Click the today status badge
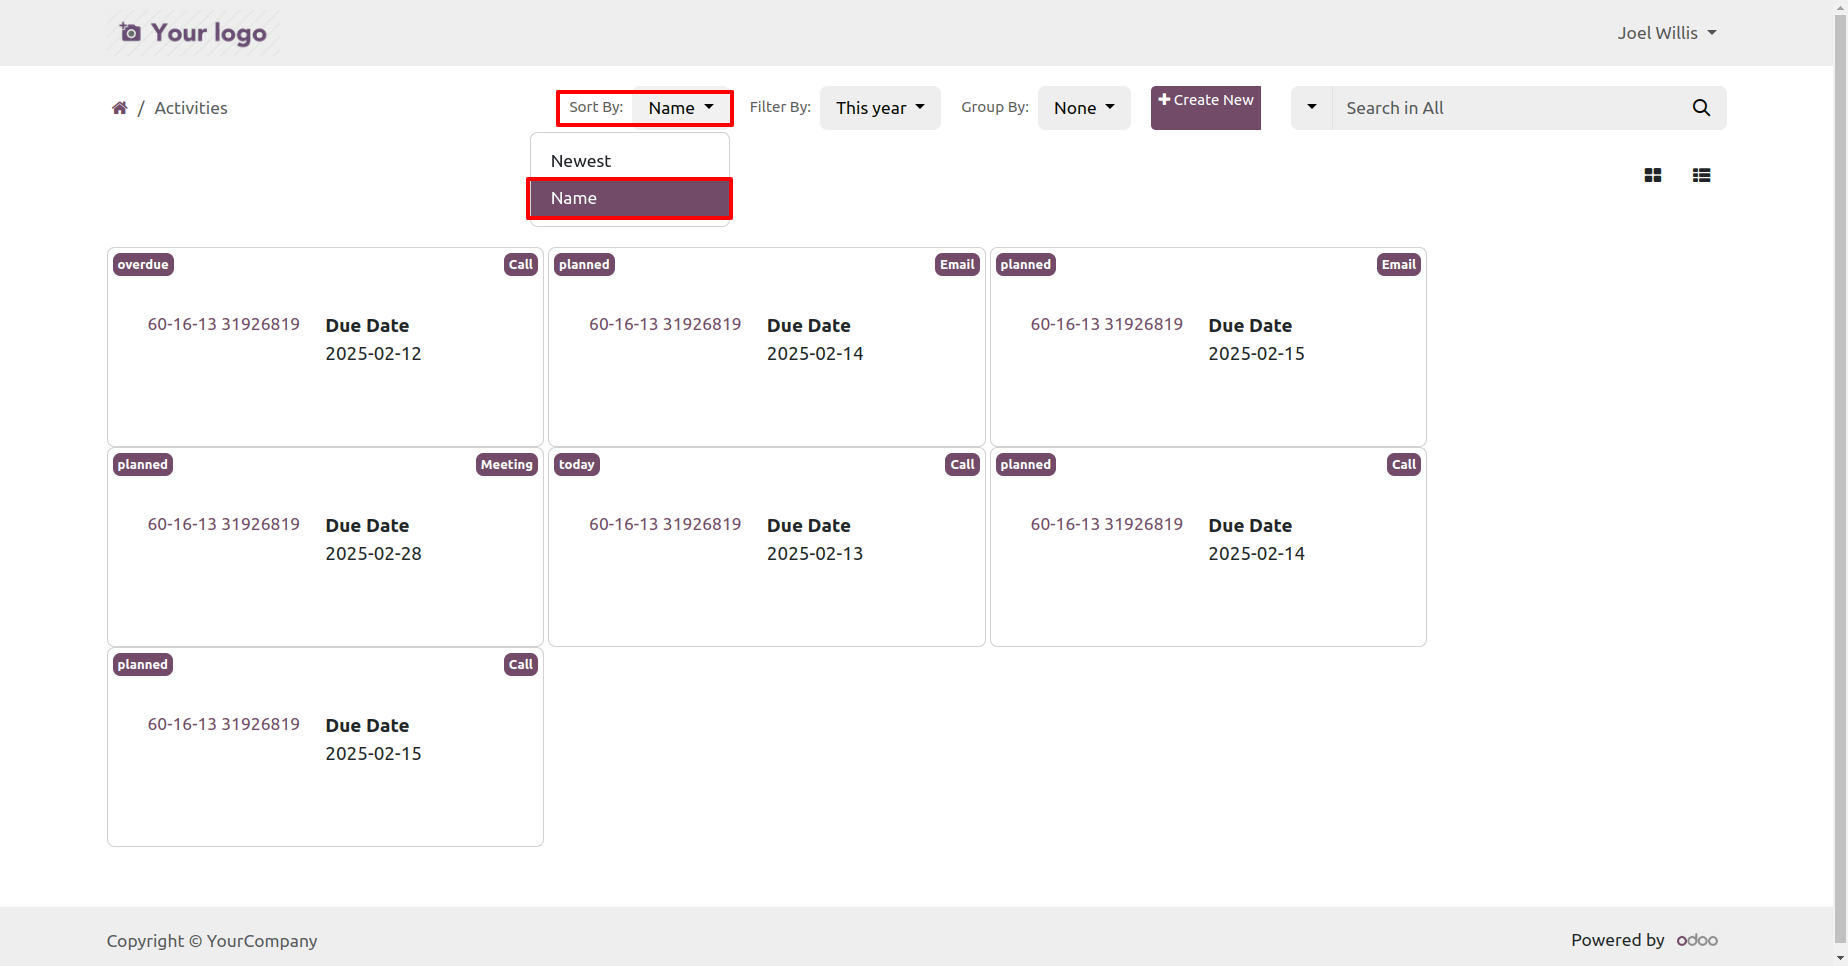1848x966 pixels. coord(577,465)
